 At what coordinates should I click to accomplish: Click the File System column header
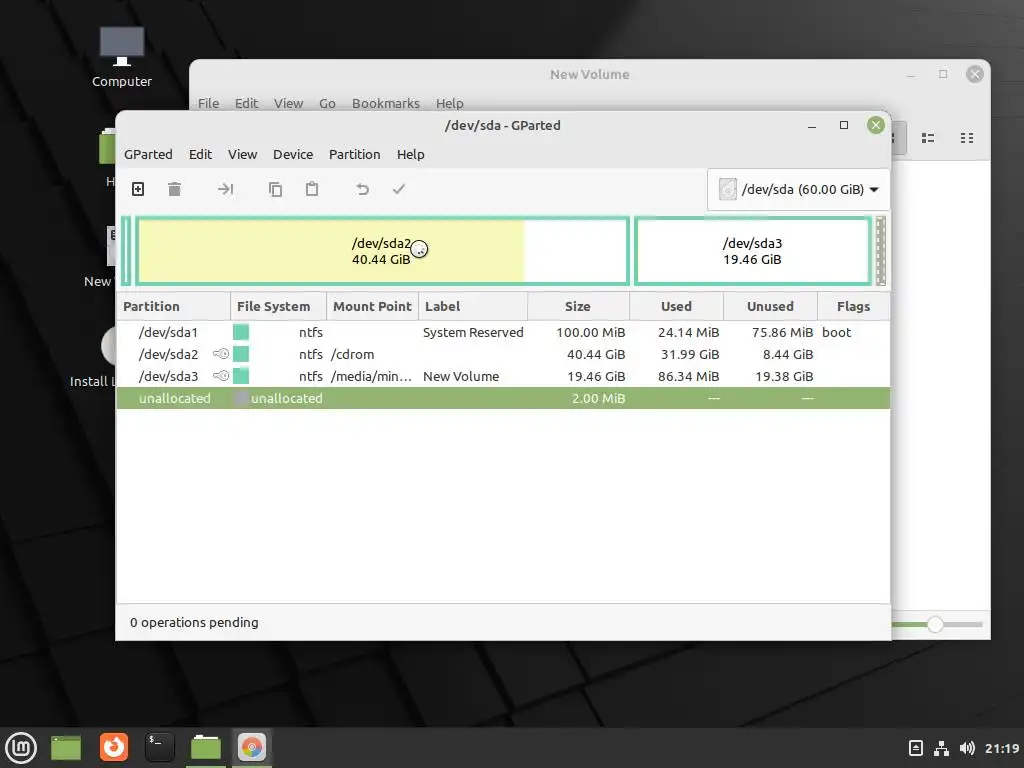(278, 307)
